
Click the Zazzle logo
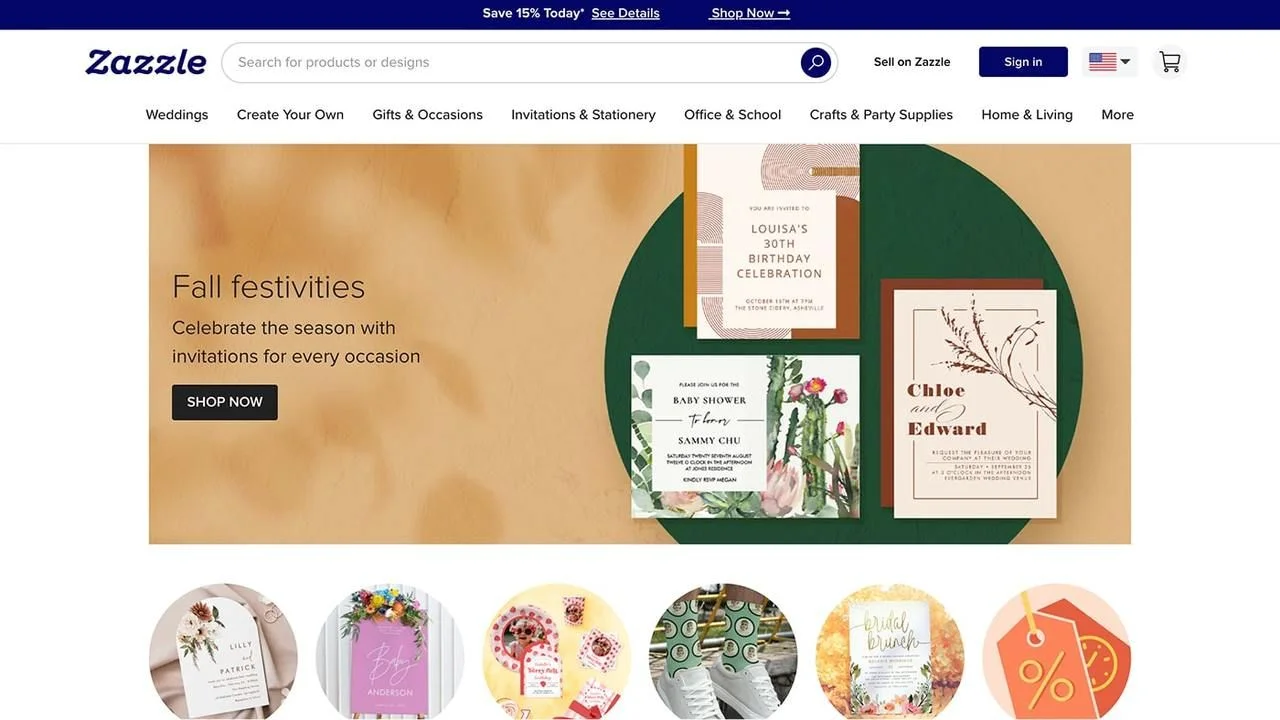(146, 62)
